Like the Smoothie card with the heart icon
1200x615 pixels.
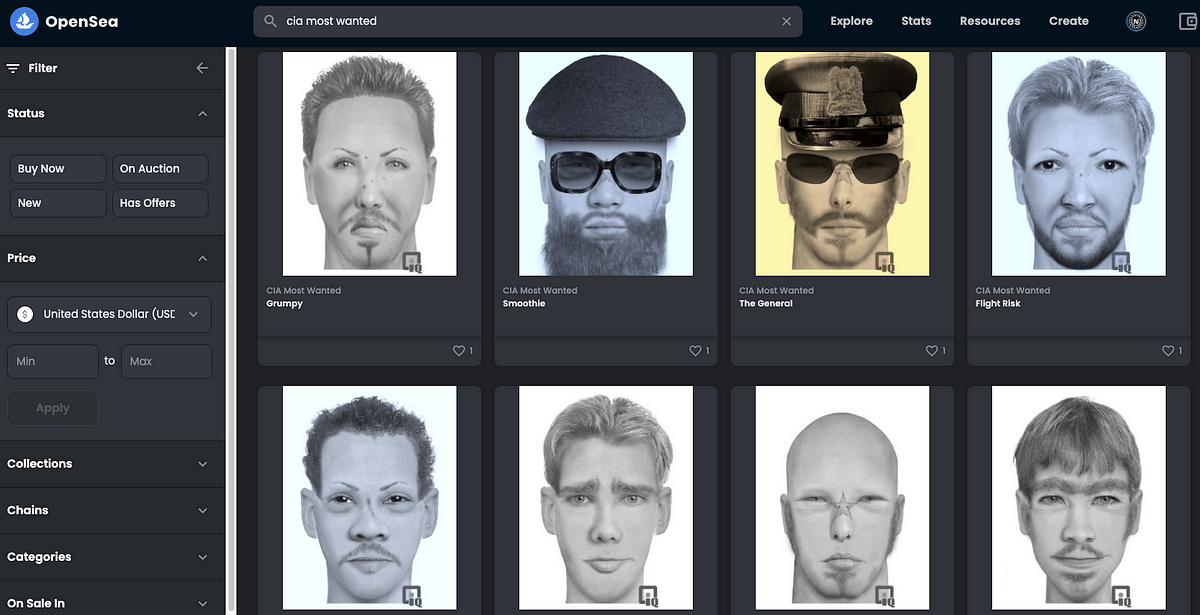pos(695,351)
